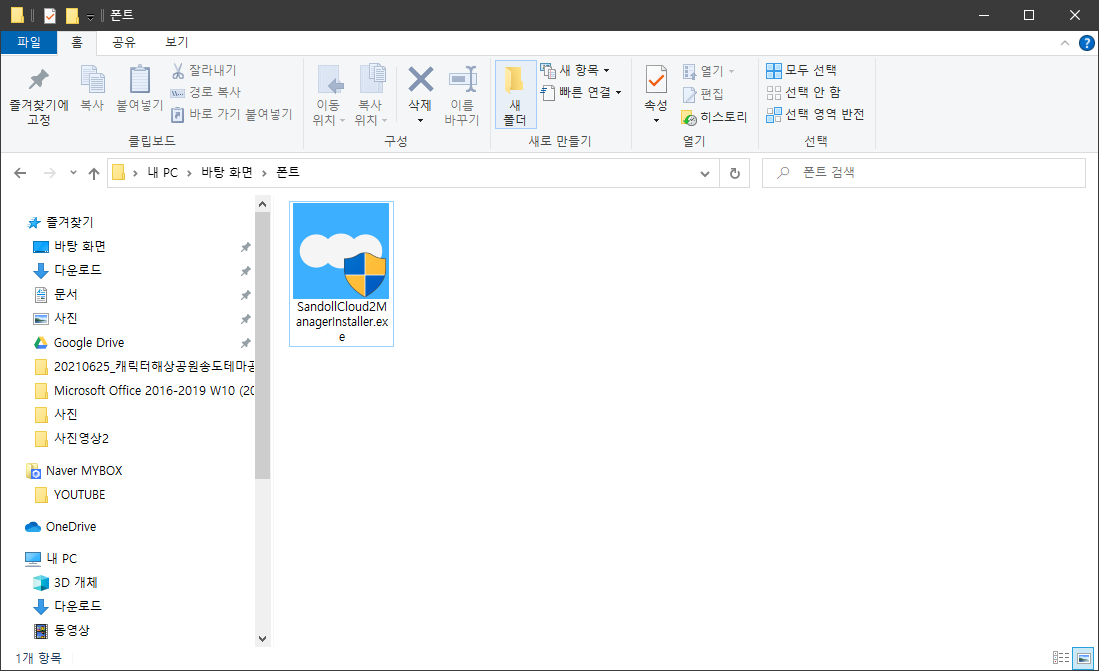Switch to the 보기 view tab
This screenshot has width=1099, height=671.
tap(177, 42)
